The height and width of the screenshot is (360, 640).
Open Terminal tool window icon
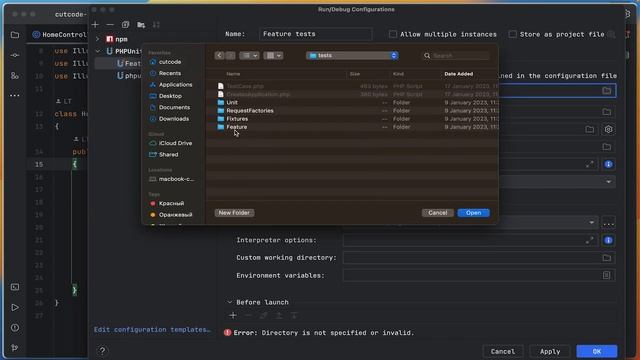[x=15, y=287]
